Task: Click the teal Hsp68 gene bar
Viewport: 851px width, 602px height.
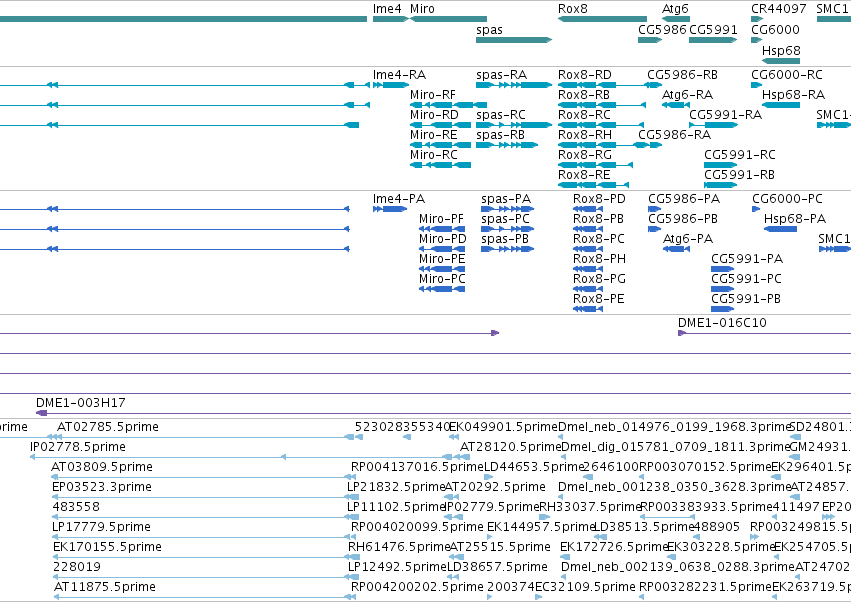Action: click(781, 61)
